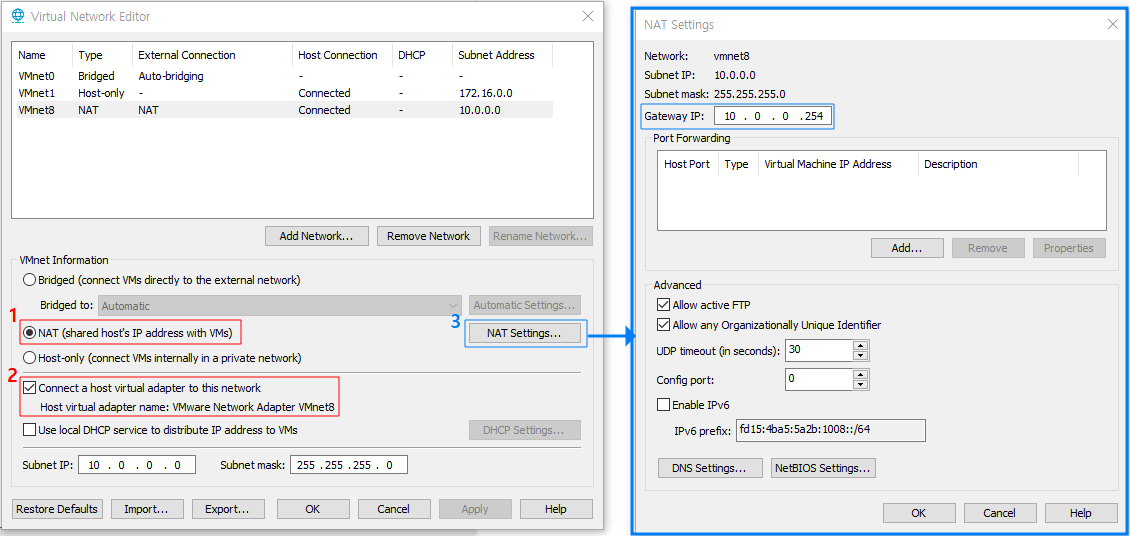Click Host Port column header
This screenshot has width=1130, height=536.
(x=688, y=164)
